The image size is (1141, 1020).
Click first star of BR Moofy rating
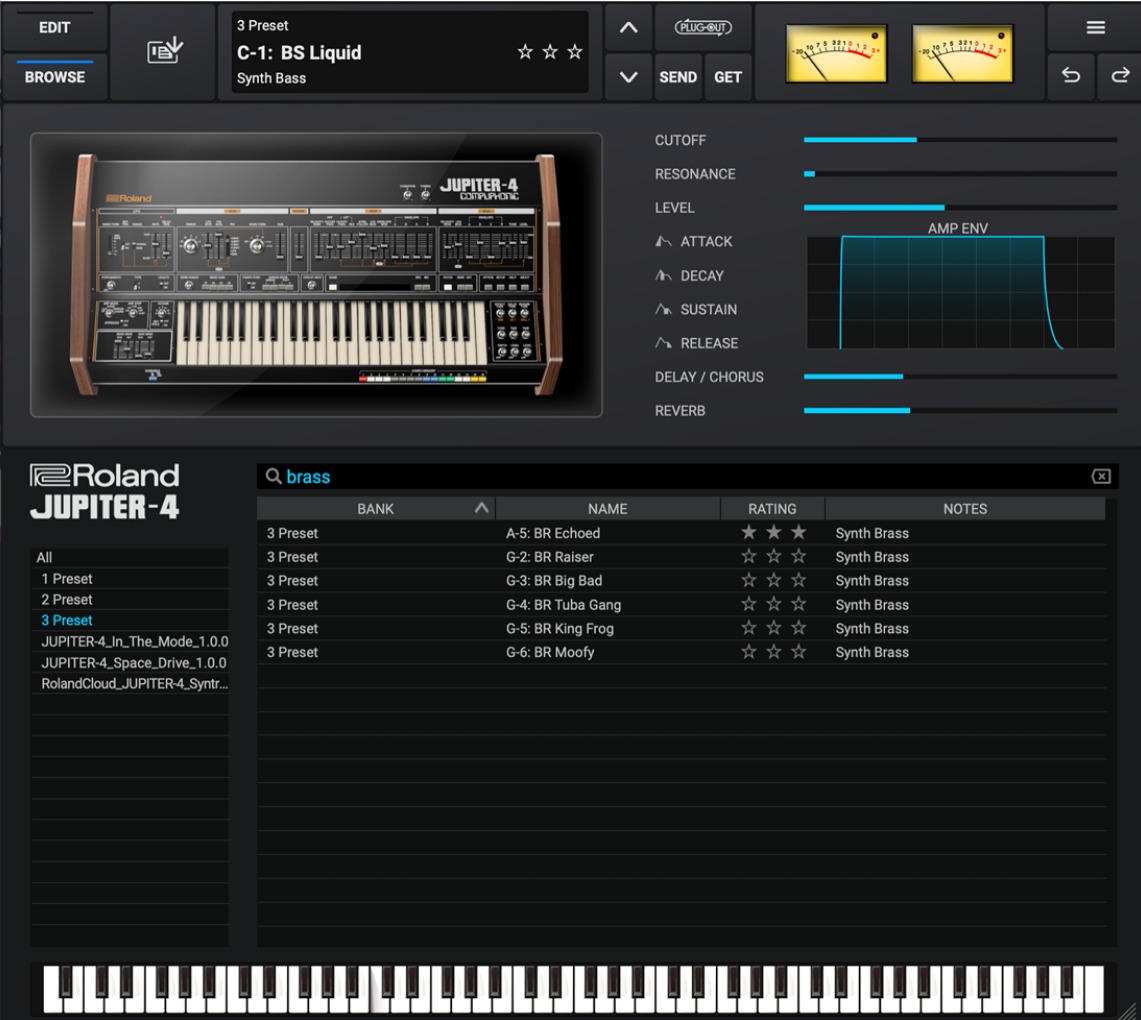point(748,652)
